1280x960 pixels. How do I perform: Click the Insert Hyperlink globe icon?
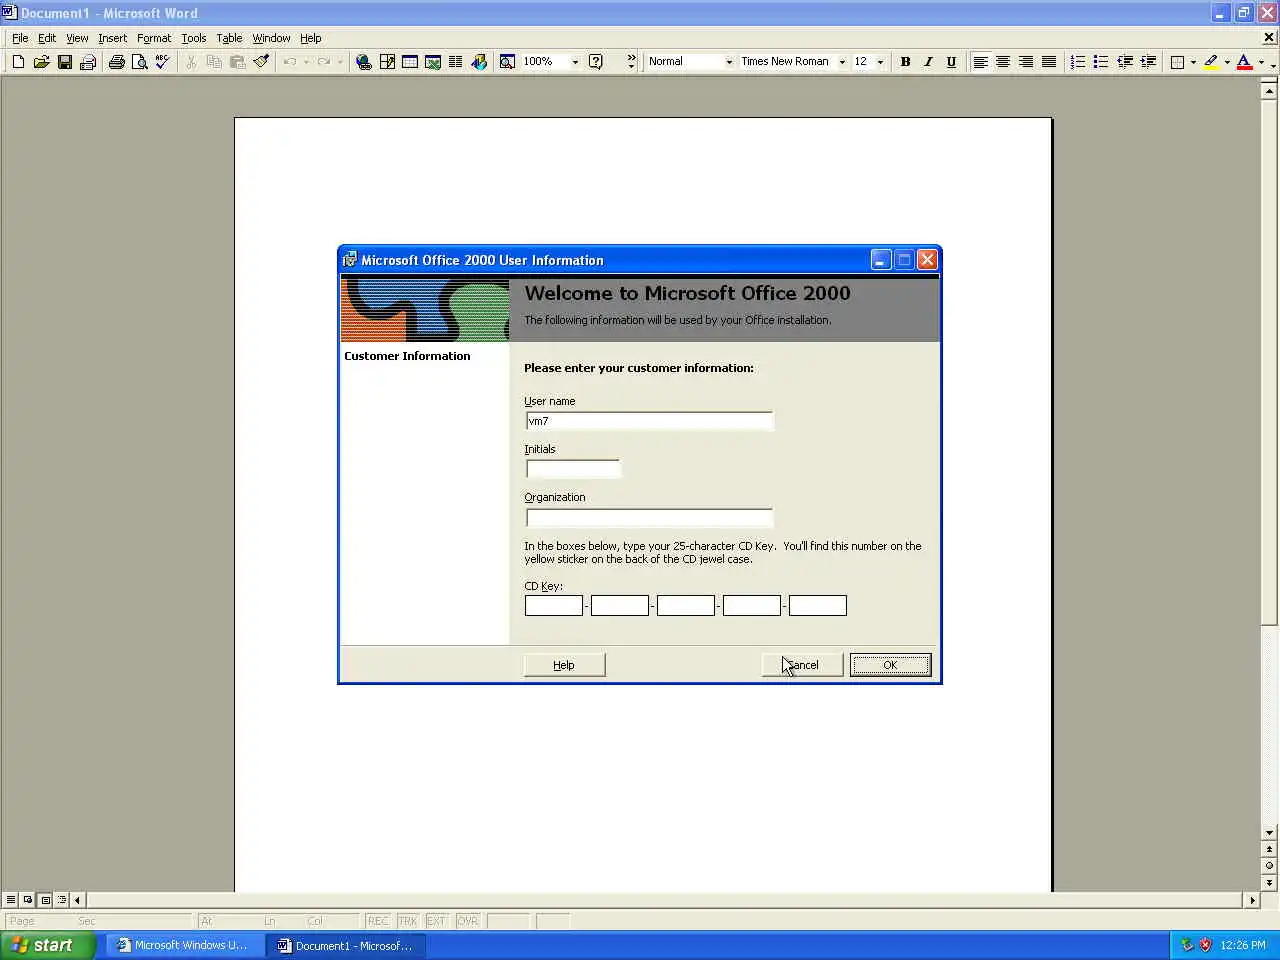[363, 62]
